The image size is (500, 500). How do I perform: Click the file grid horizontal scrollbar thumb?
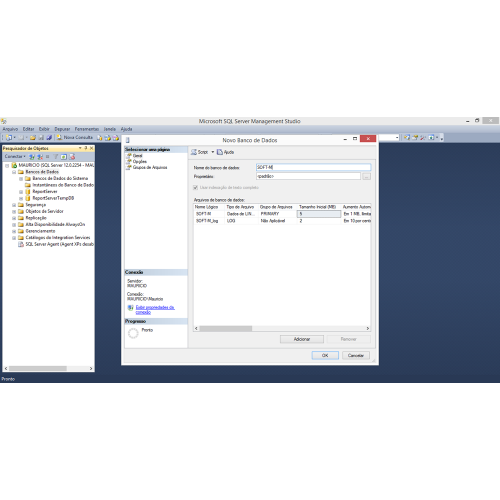click(226, 329)
